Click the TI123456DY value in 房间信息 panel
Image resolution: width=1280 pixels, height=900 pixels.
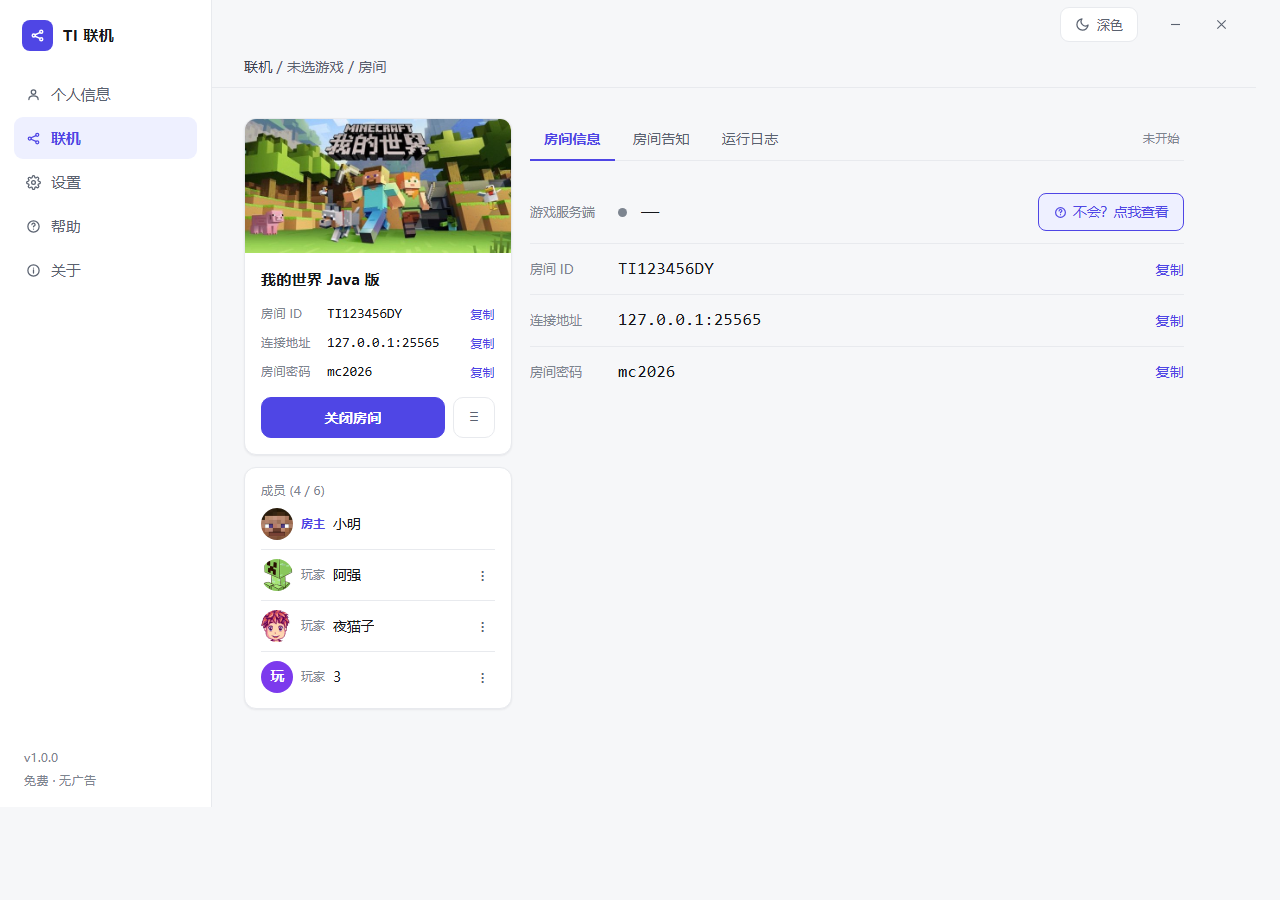[666, 269]
